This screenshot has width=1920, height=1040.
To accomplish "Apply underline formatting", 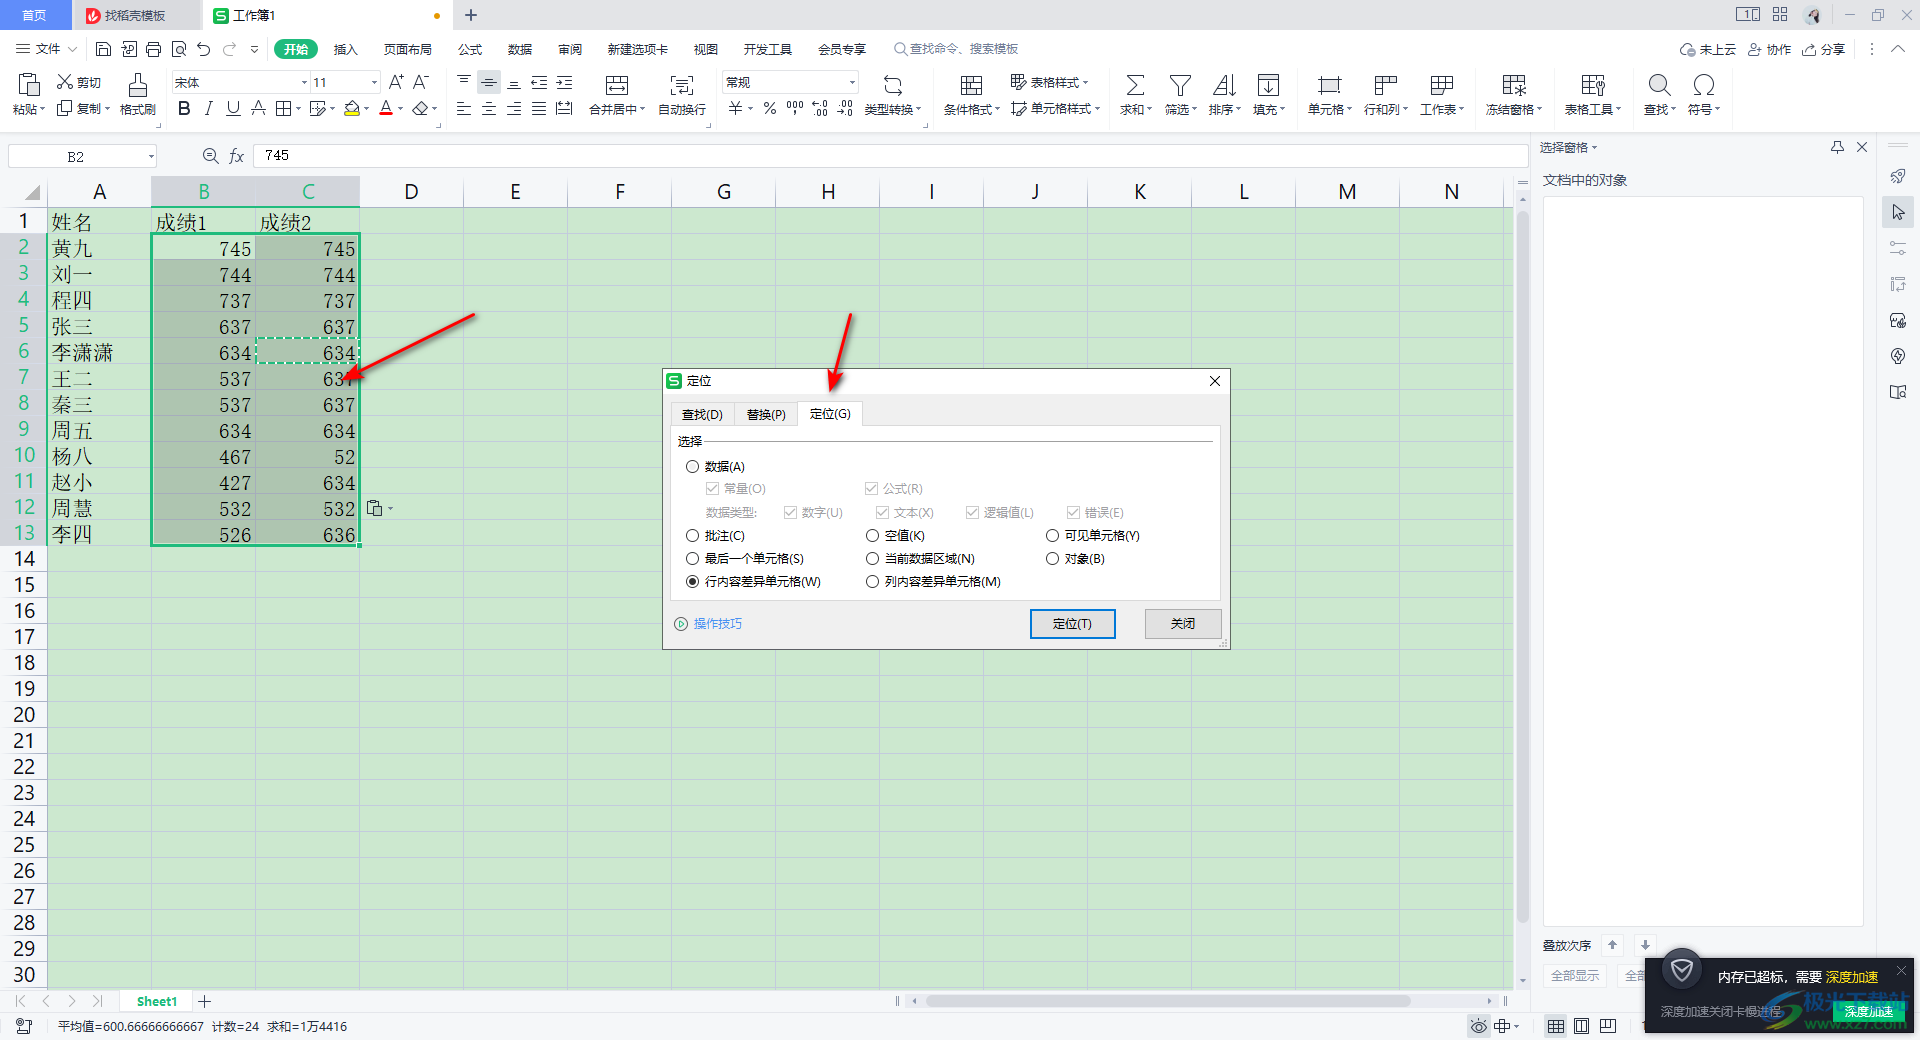I will click(233, 109).
